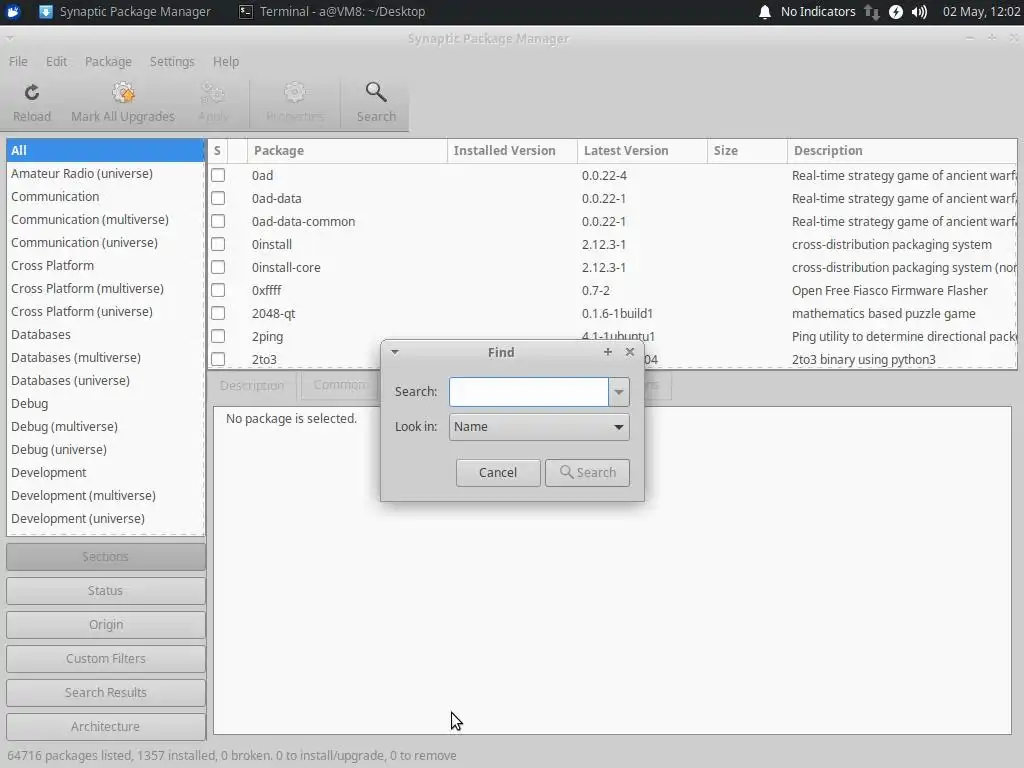Click the Reload toolbar icon
Viewport: 1024px width, 768px height.
(31, 93)
